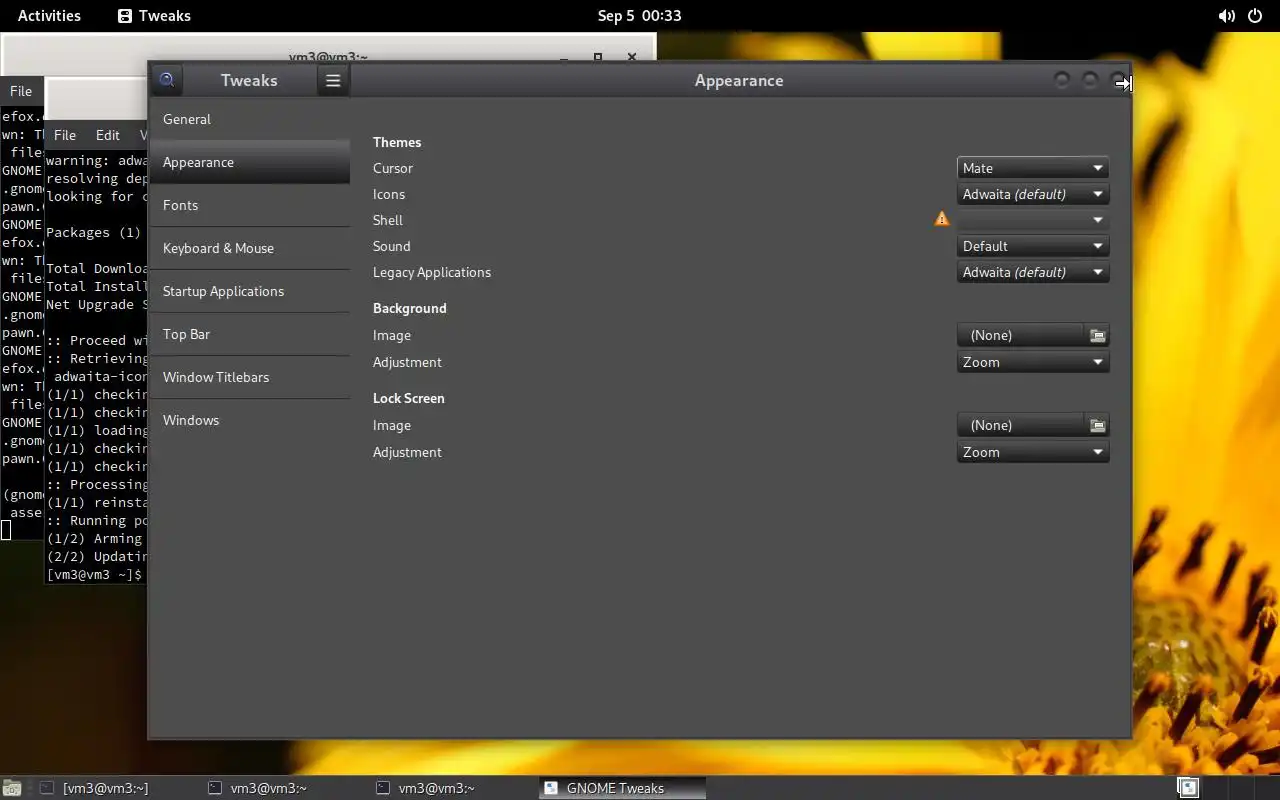Click the workspace switcher icon in taskbar

click(x=1187, y=788)
